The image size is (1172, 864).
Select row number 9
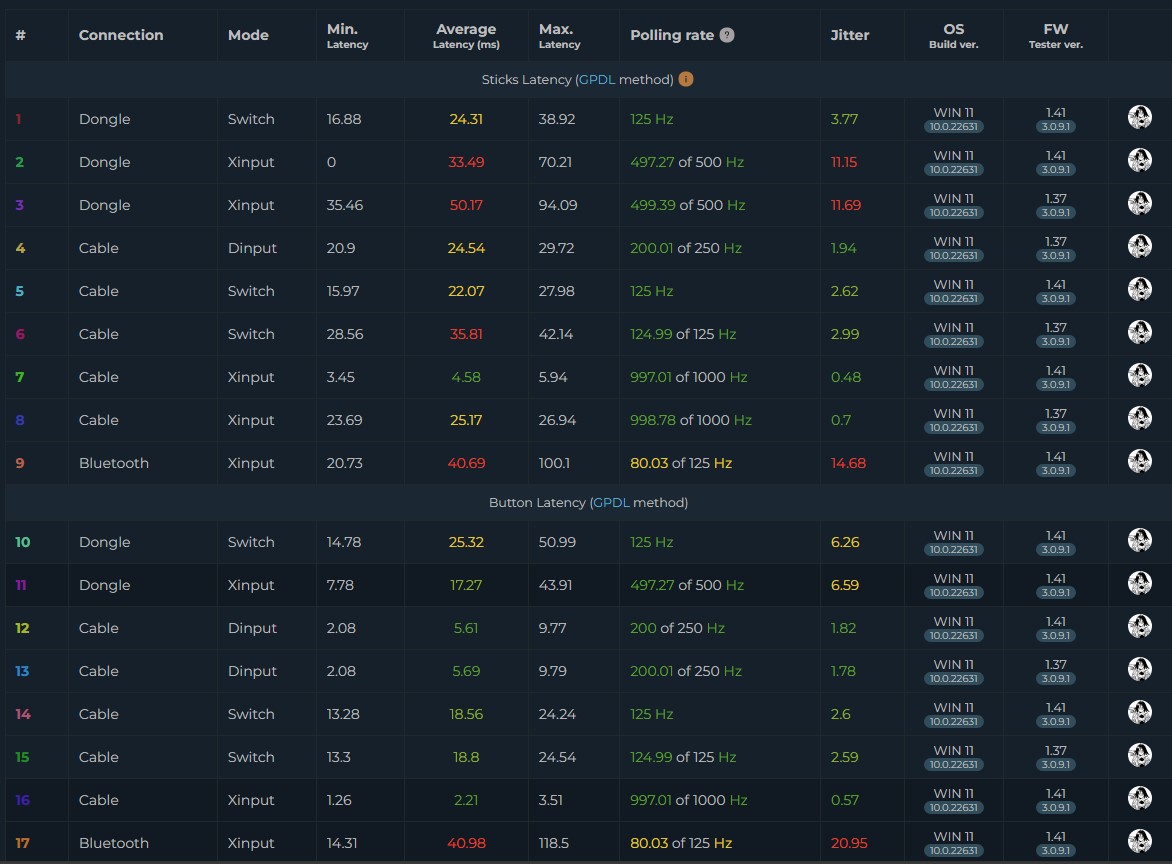pos(19,463)
